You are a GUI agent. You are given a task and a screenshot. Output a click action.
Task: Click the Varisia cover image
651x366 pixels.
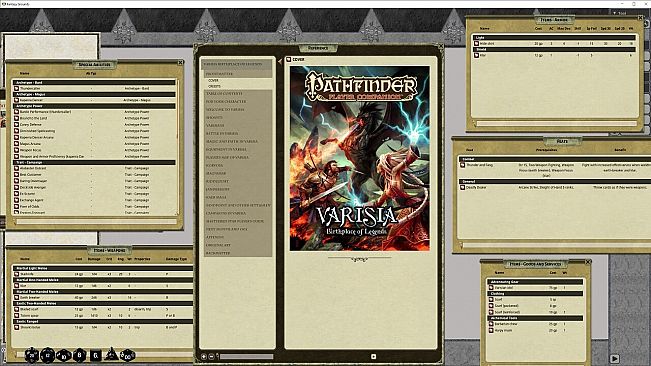pyautogui.click(x=360, y=159)
